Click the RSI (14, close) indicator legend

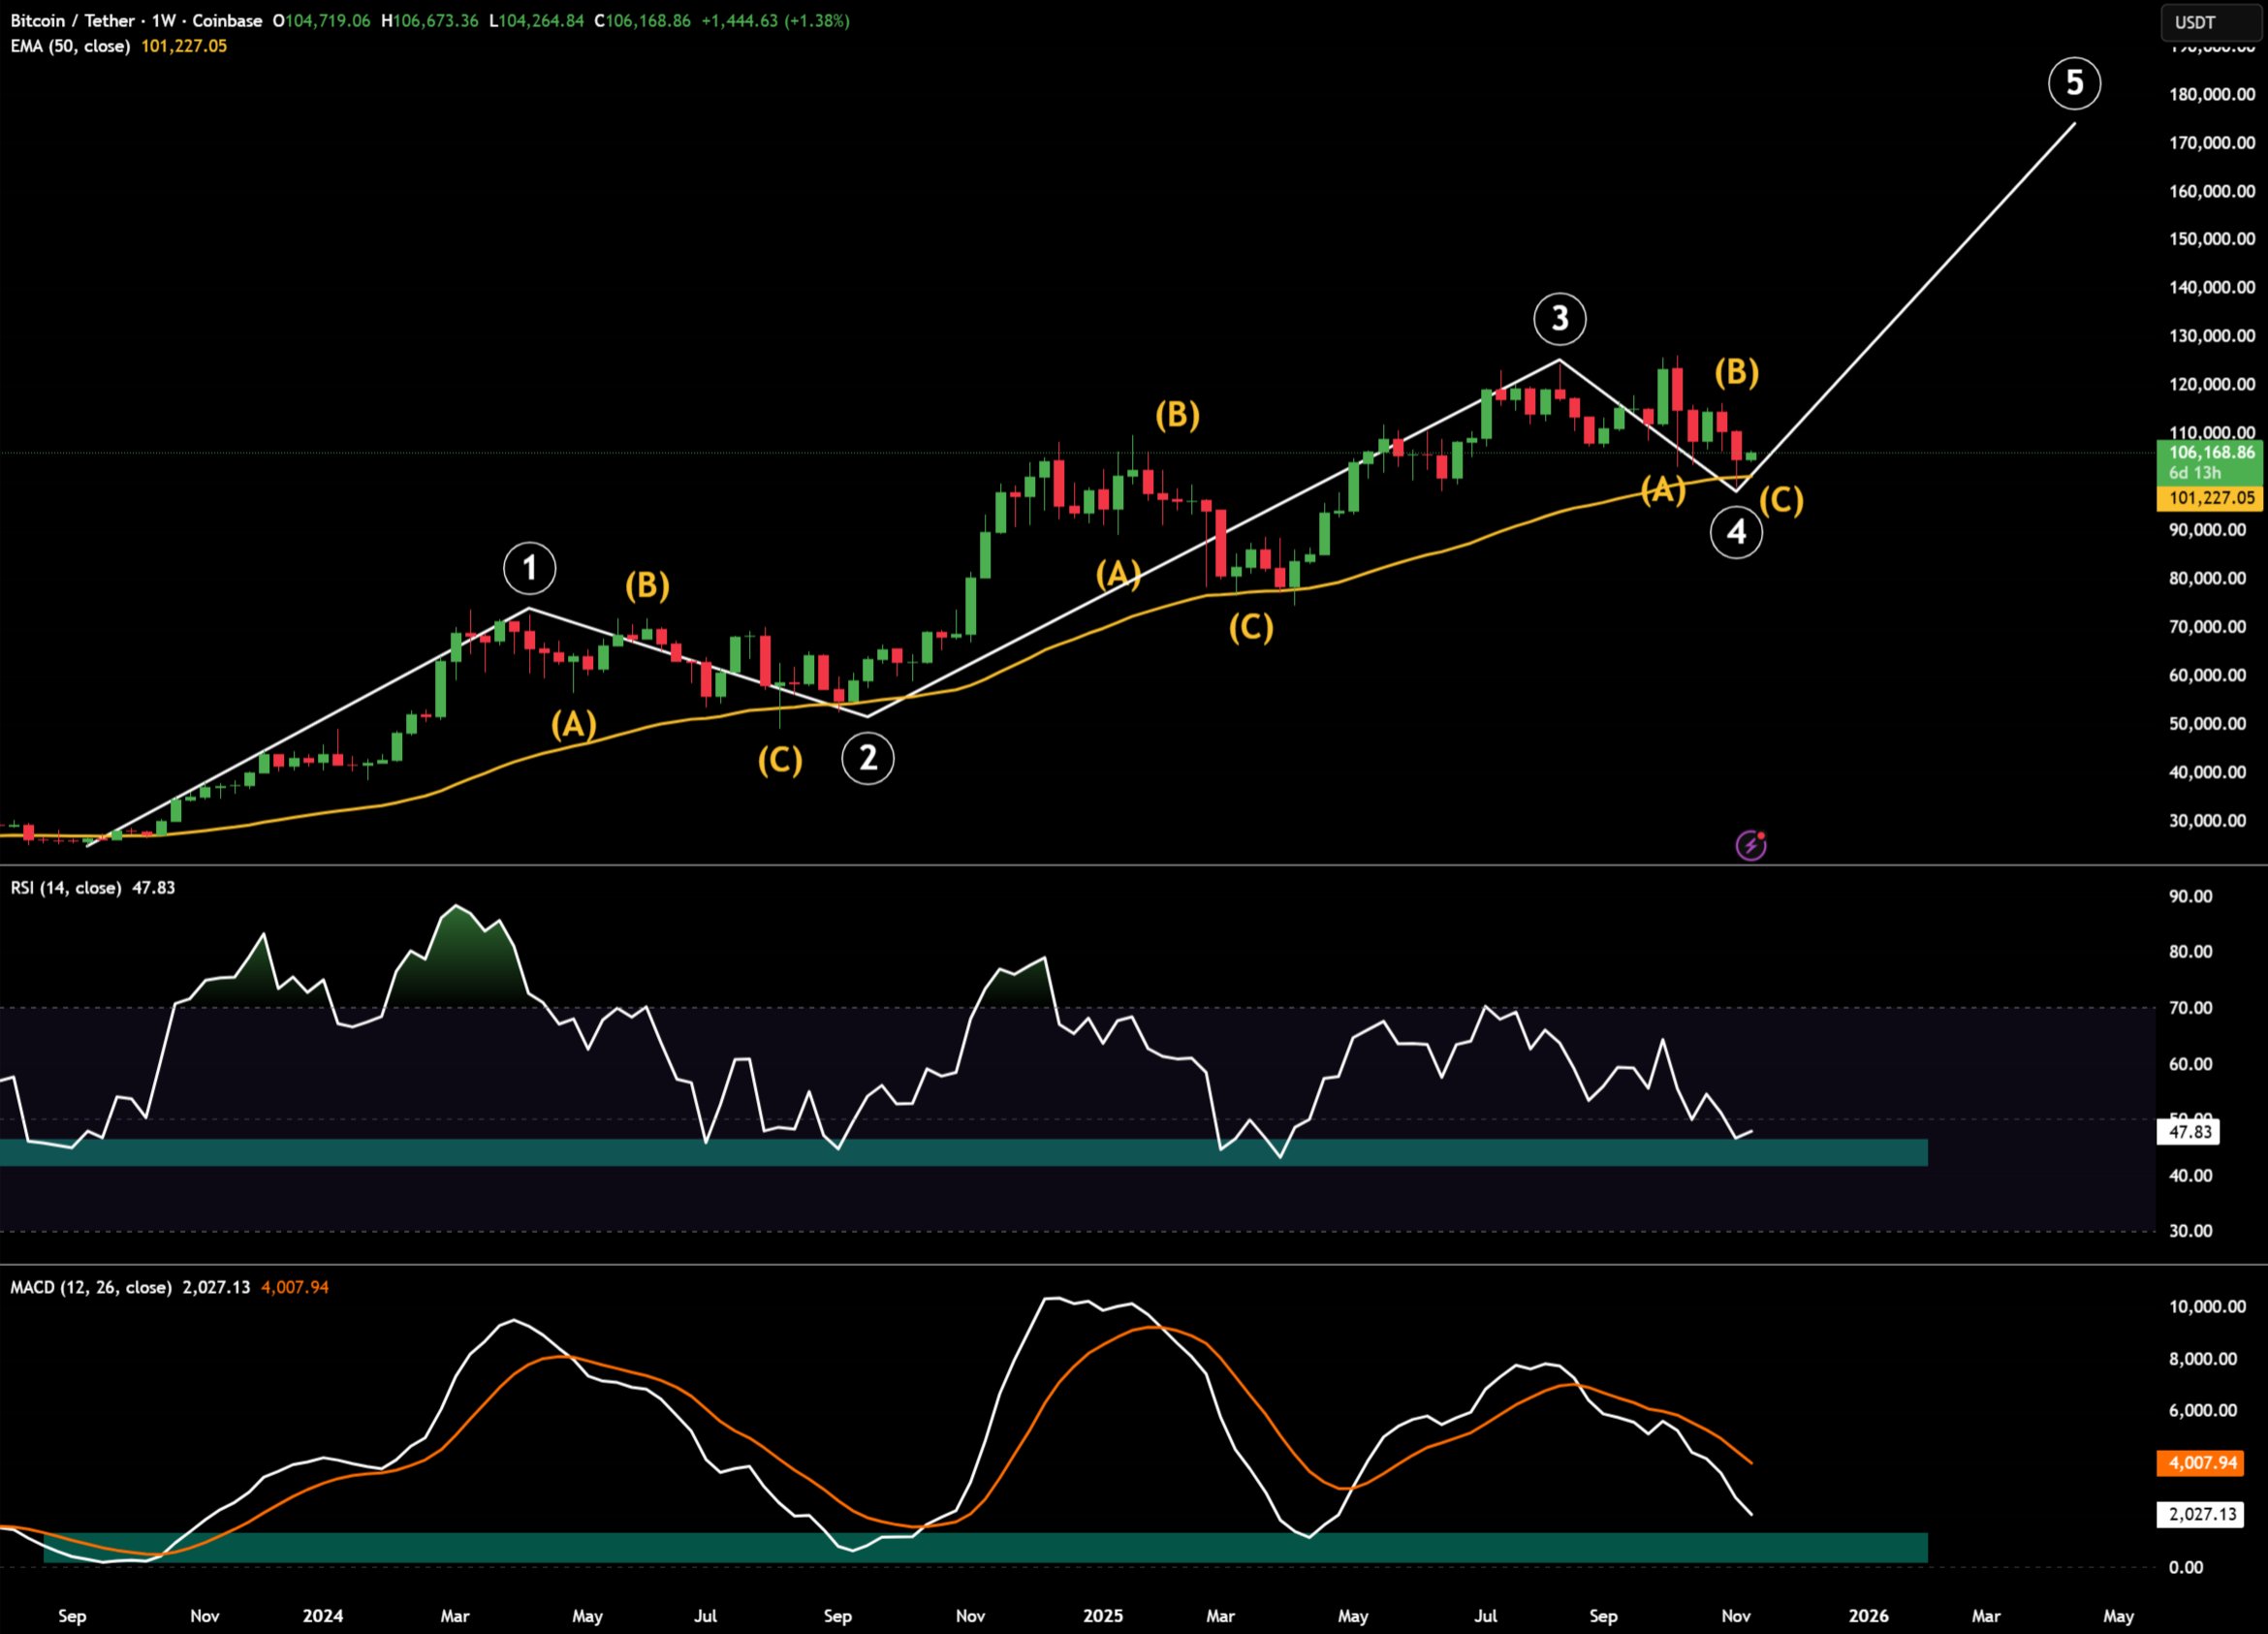pos(66,888)
